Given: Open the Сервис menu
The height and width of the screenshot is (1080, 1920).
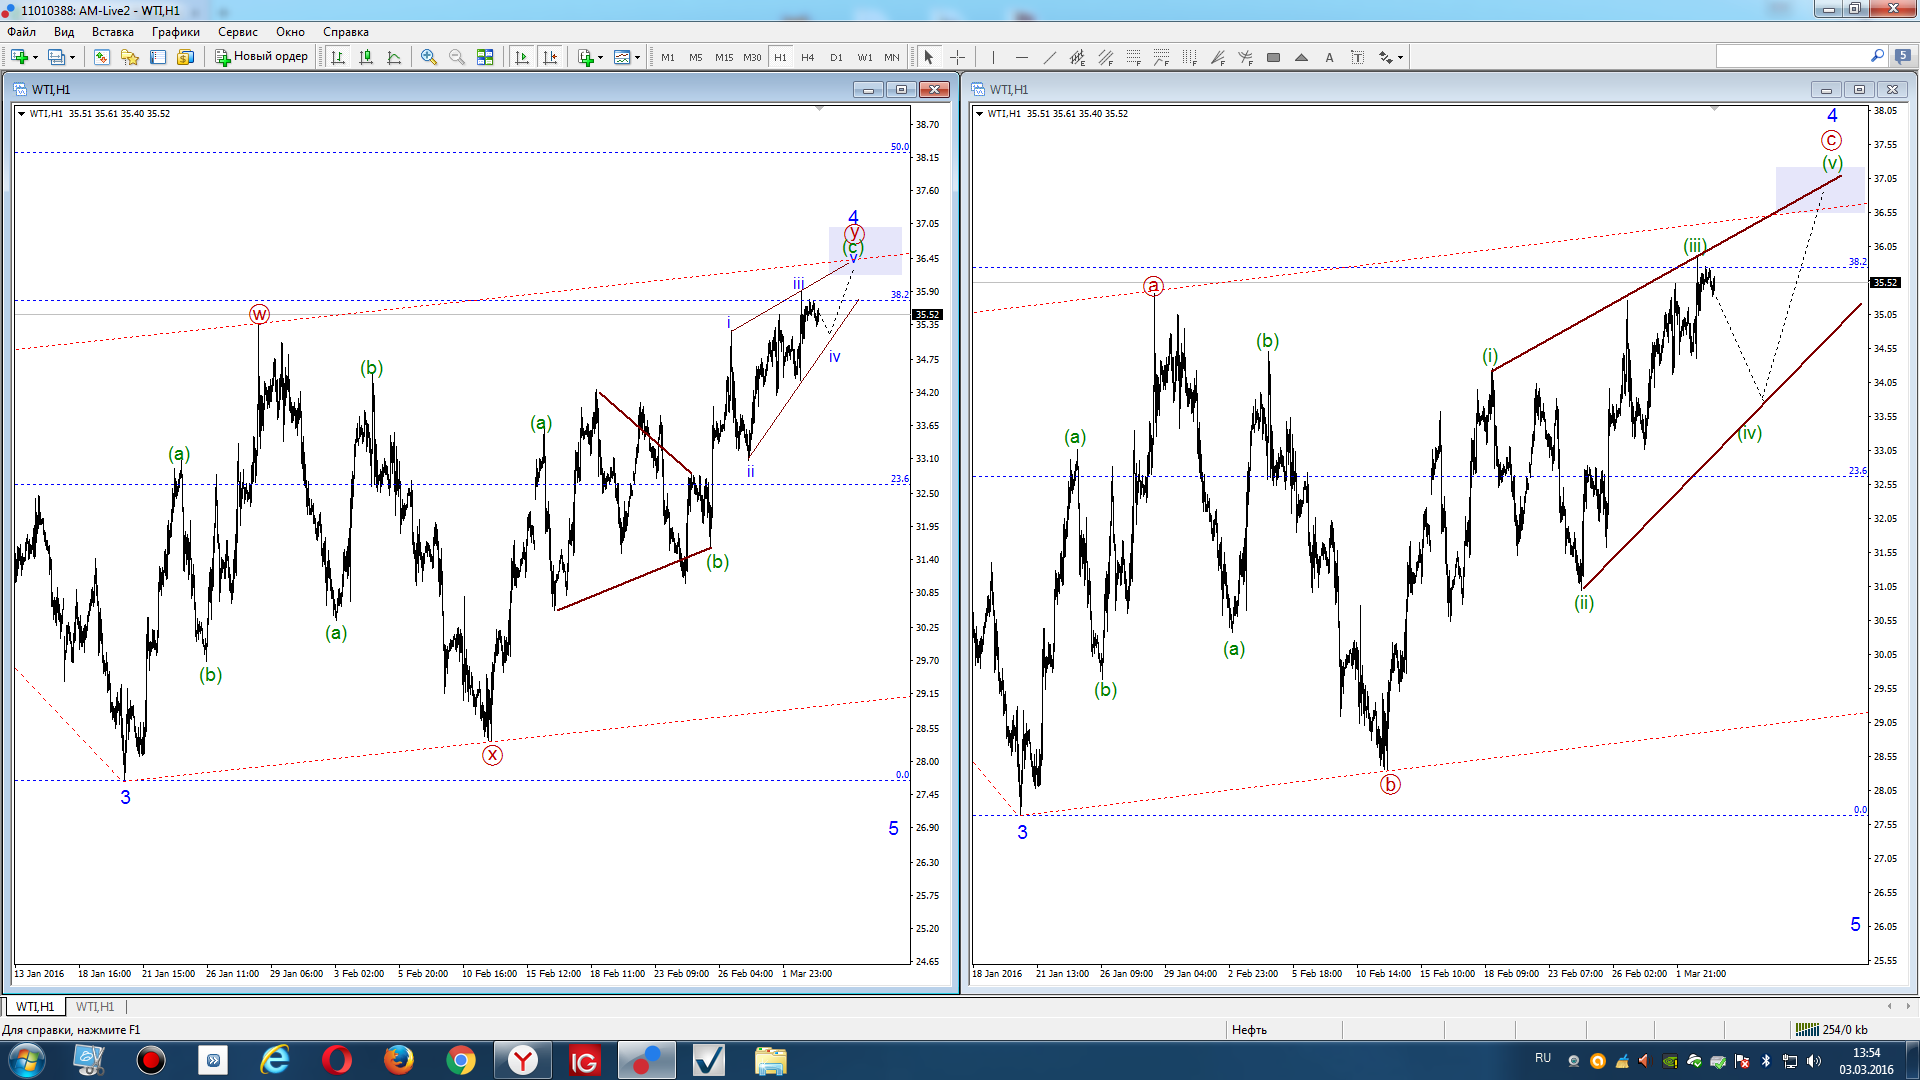Looking at the screenshot, I should (238, 32).
